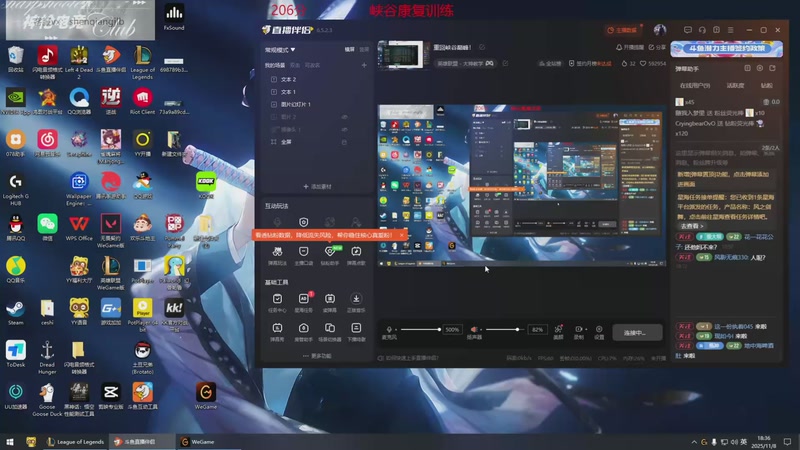
Task: Open the headset support icon in title bar
Action: point(702,30)
